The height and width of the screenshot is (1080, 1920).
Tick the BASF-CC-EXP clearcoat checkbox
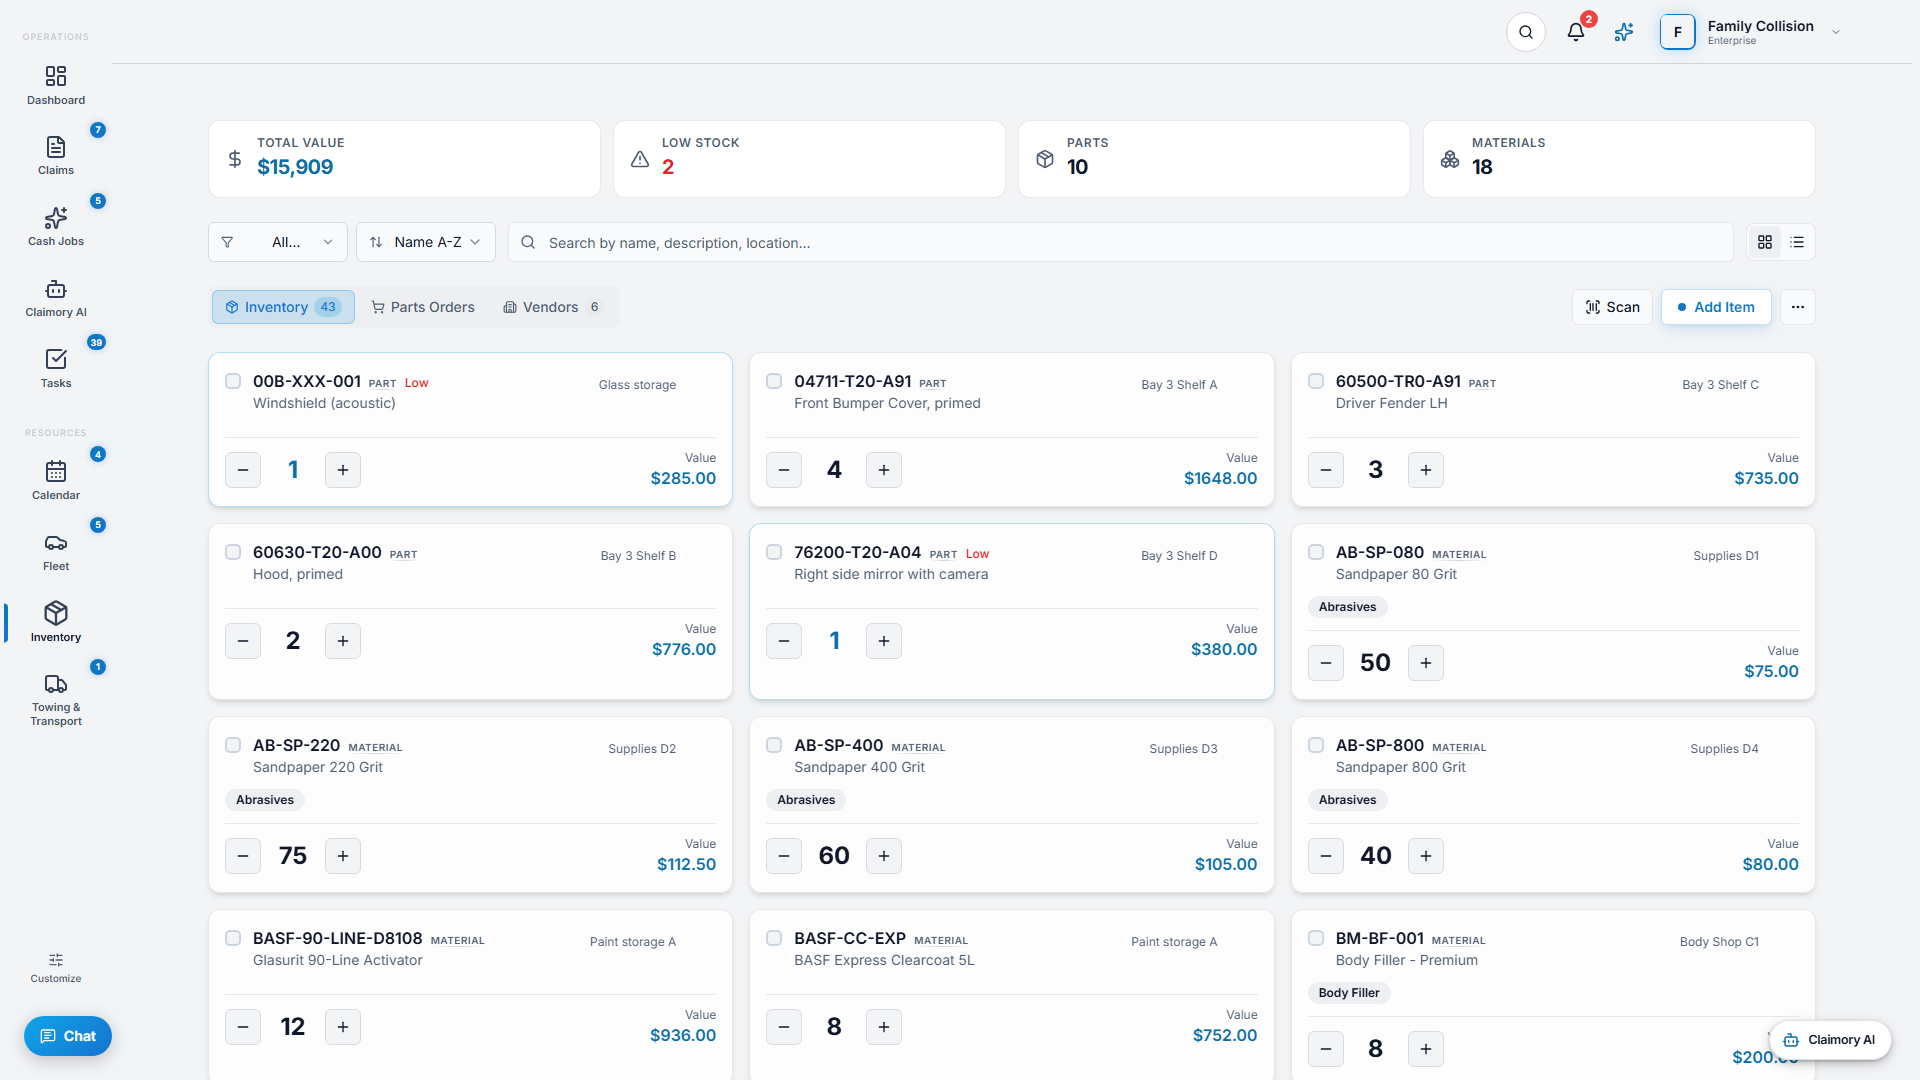click(x=774, y=938)
